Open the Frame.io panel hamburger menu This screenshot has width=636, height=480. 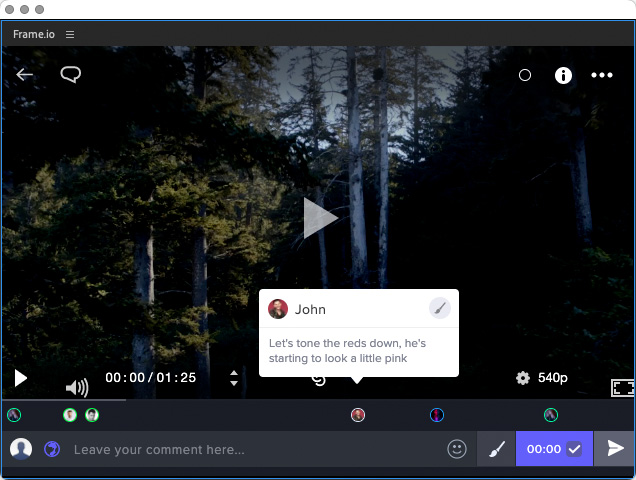coord(70,34)
